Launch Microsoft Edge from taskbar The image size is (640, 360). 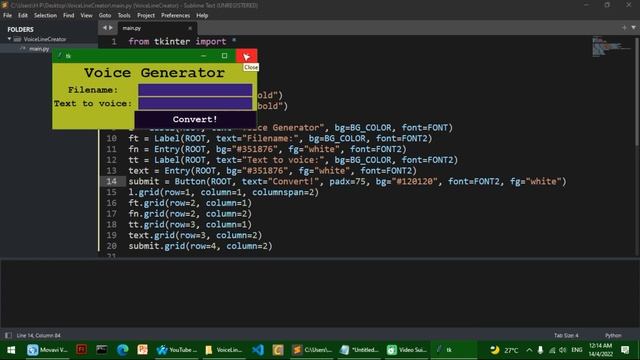click(x=122, y=350)
